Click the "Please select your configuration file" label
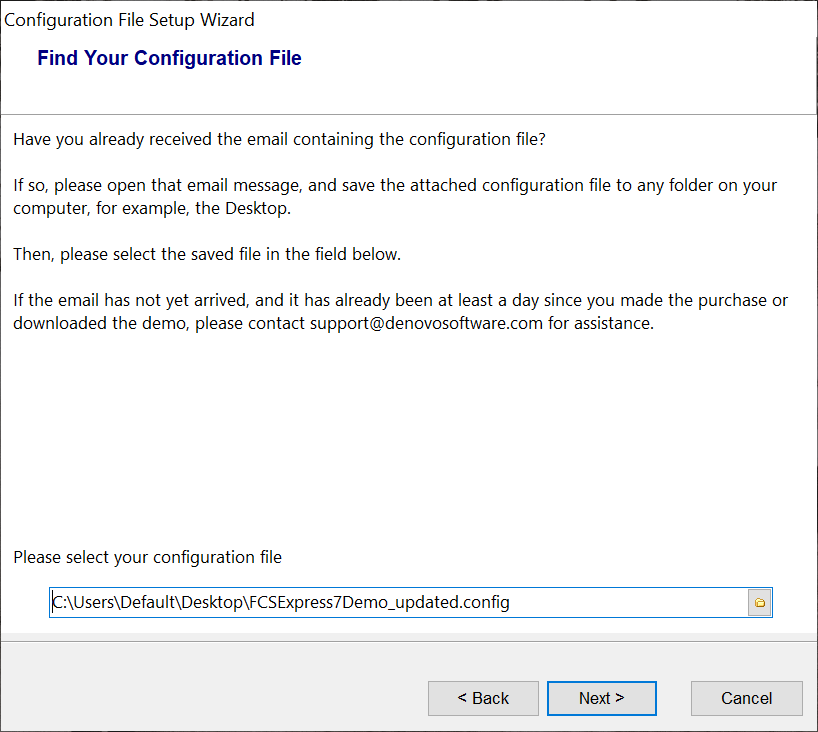818x732 pixels. click(147, 557)
